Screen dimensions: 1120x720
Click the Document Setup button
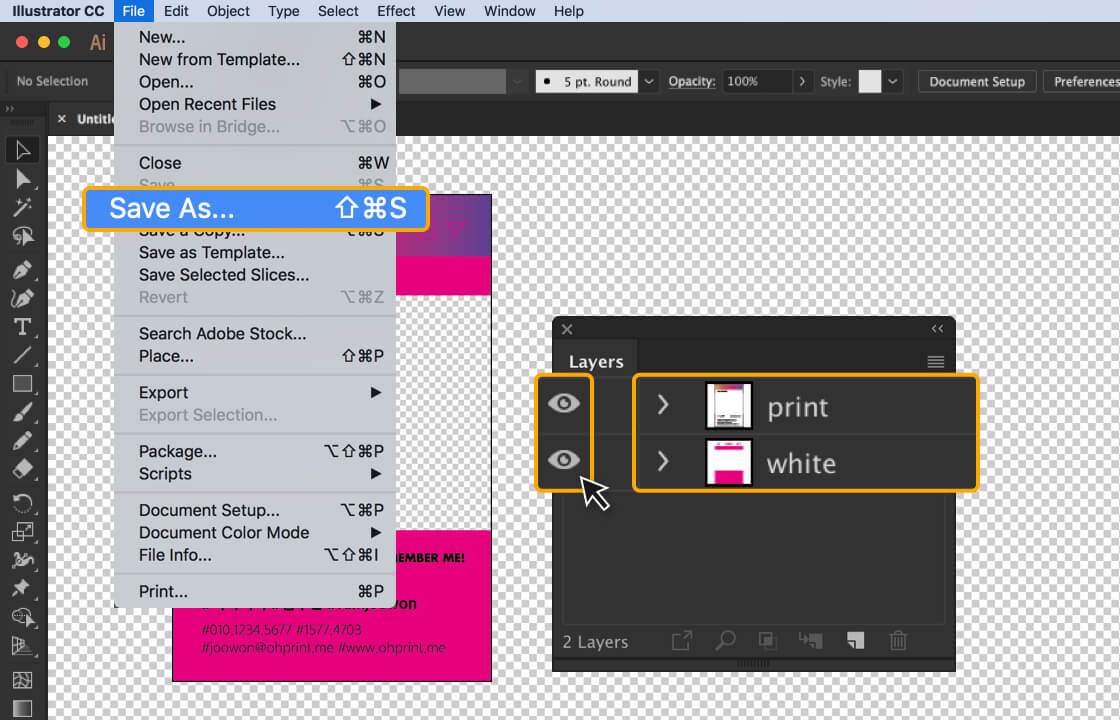(976, 82)
